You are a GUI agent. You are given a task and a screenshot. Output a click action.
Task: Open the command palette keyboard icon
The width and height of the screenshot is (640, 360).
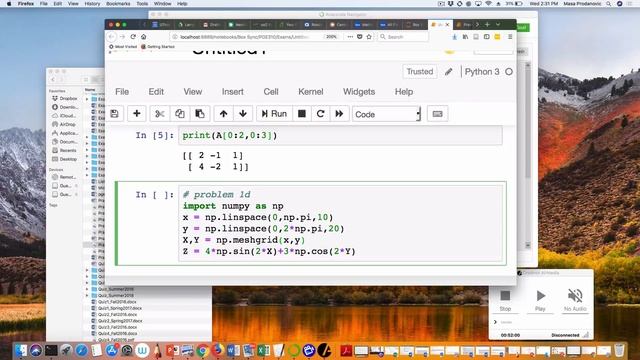[438, 114]
